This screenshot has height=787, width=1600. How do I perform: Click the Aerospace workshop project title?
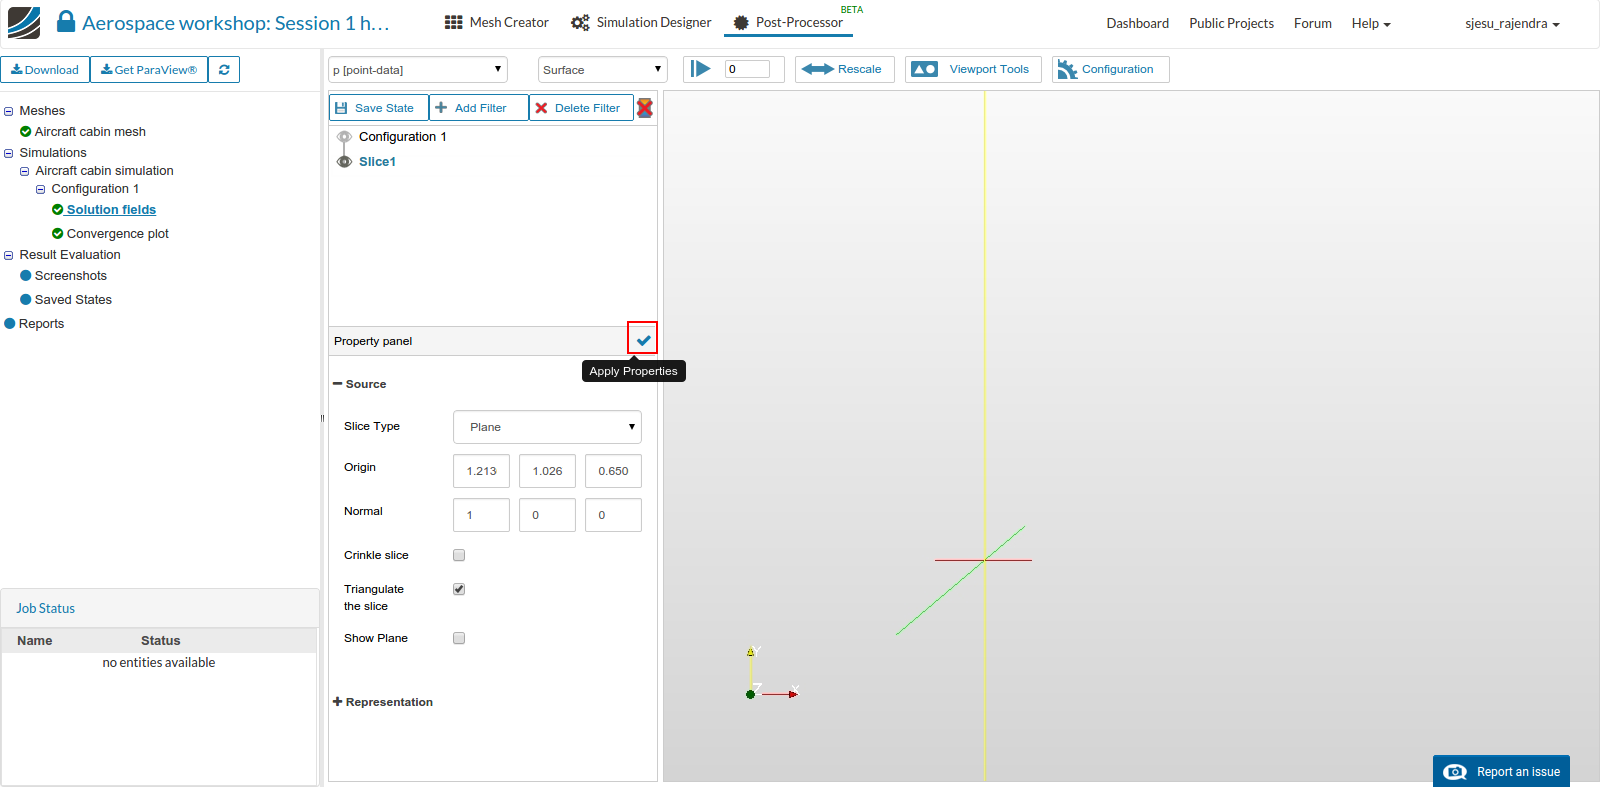point(236,23)
